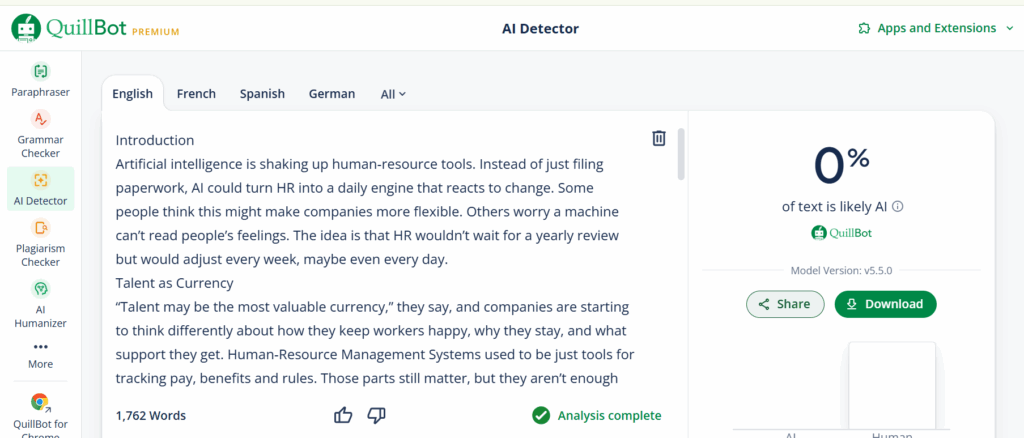Open the All languages dropdown

[393, 94]
